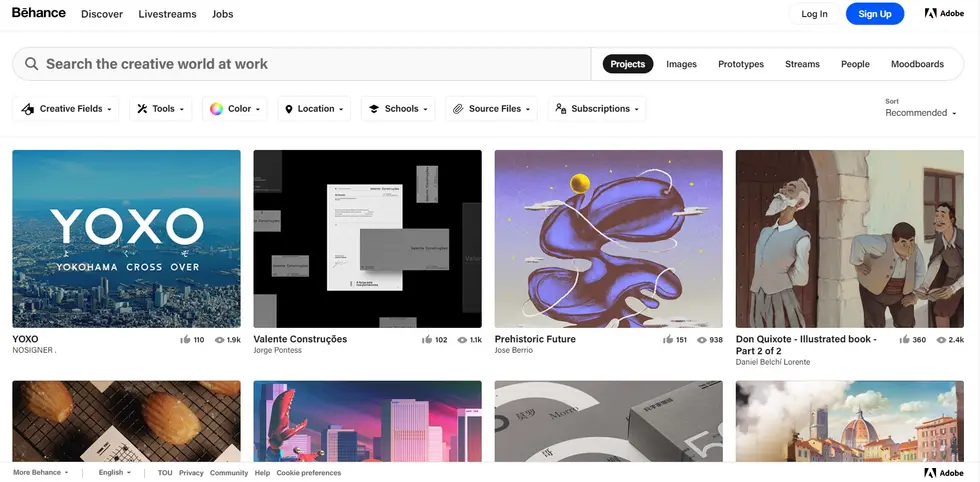Screen dimensions: 980x482
Task: Click thumbs-up icon on Don Quixote project
Action: click(x=904, y=340)
